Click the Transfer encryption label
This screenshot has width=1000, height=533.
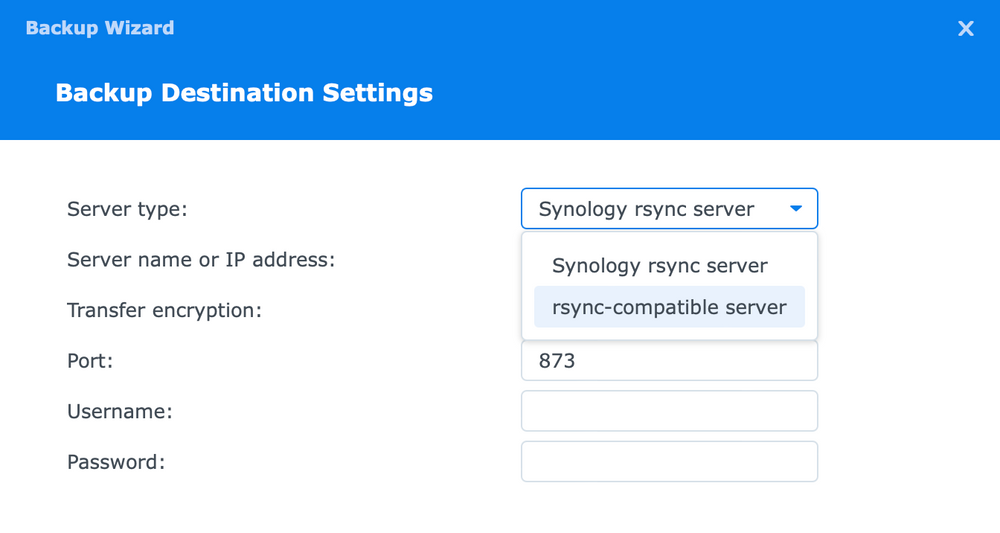[165, 310]
